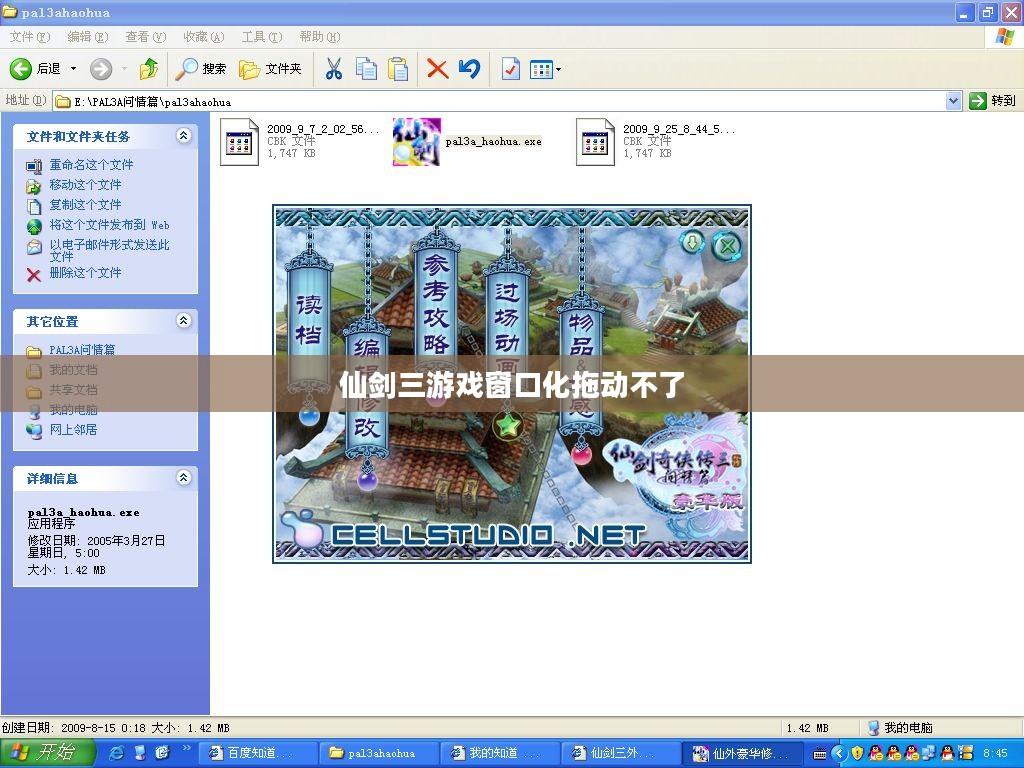Open PAL3A问情篇 folder link
The width and height of the screenshot is (1024, 768).
pos(82,350)
